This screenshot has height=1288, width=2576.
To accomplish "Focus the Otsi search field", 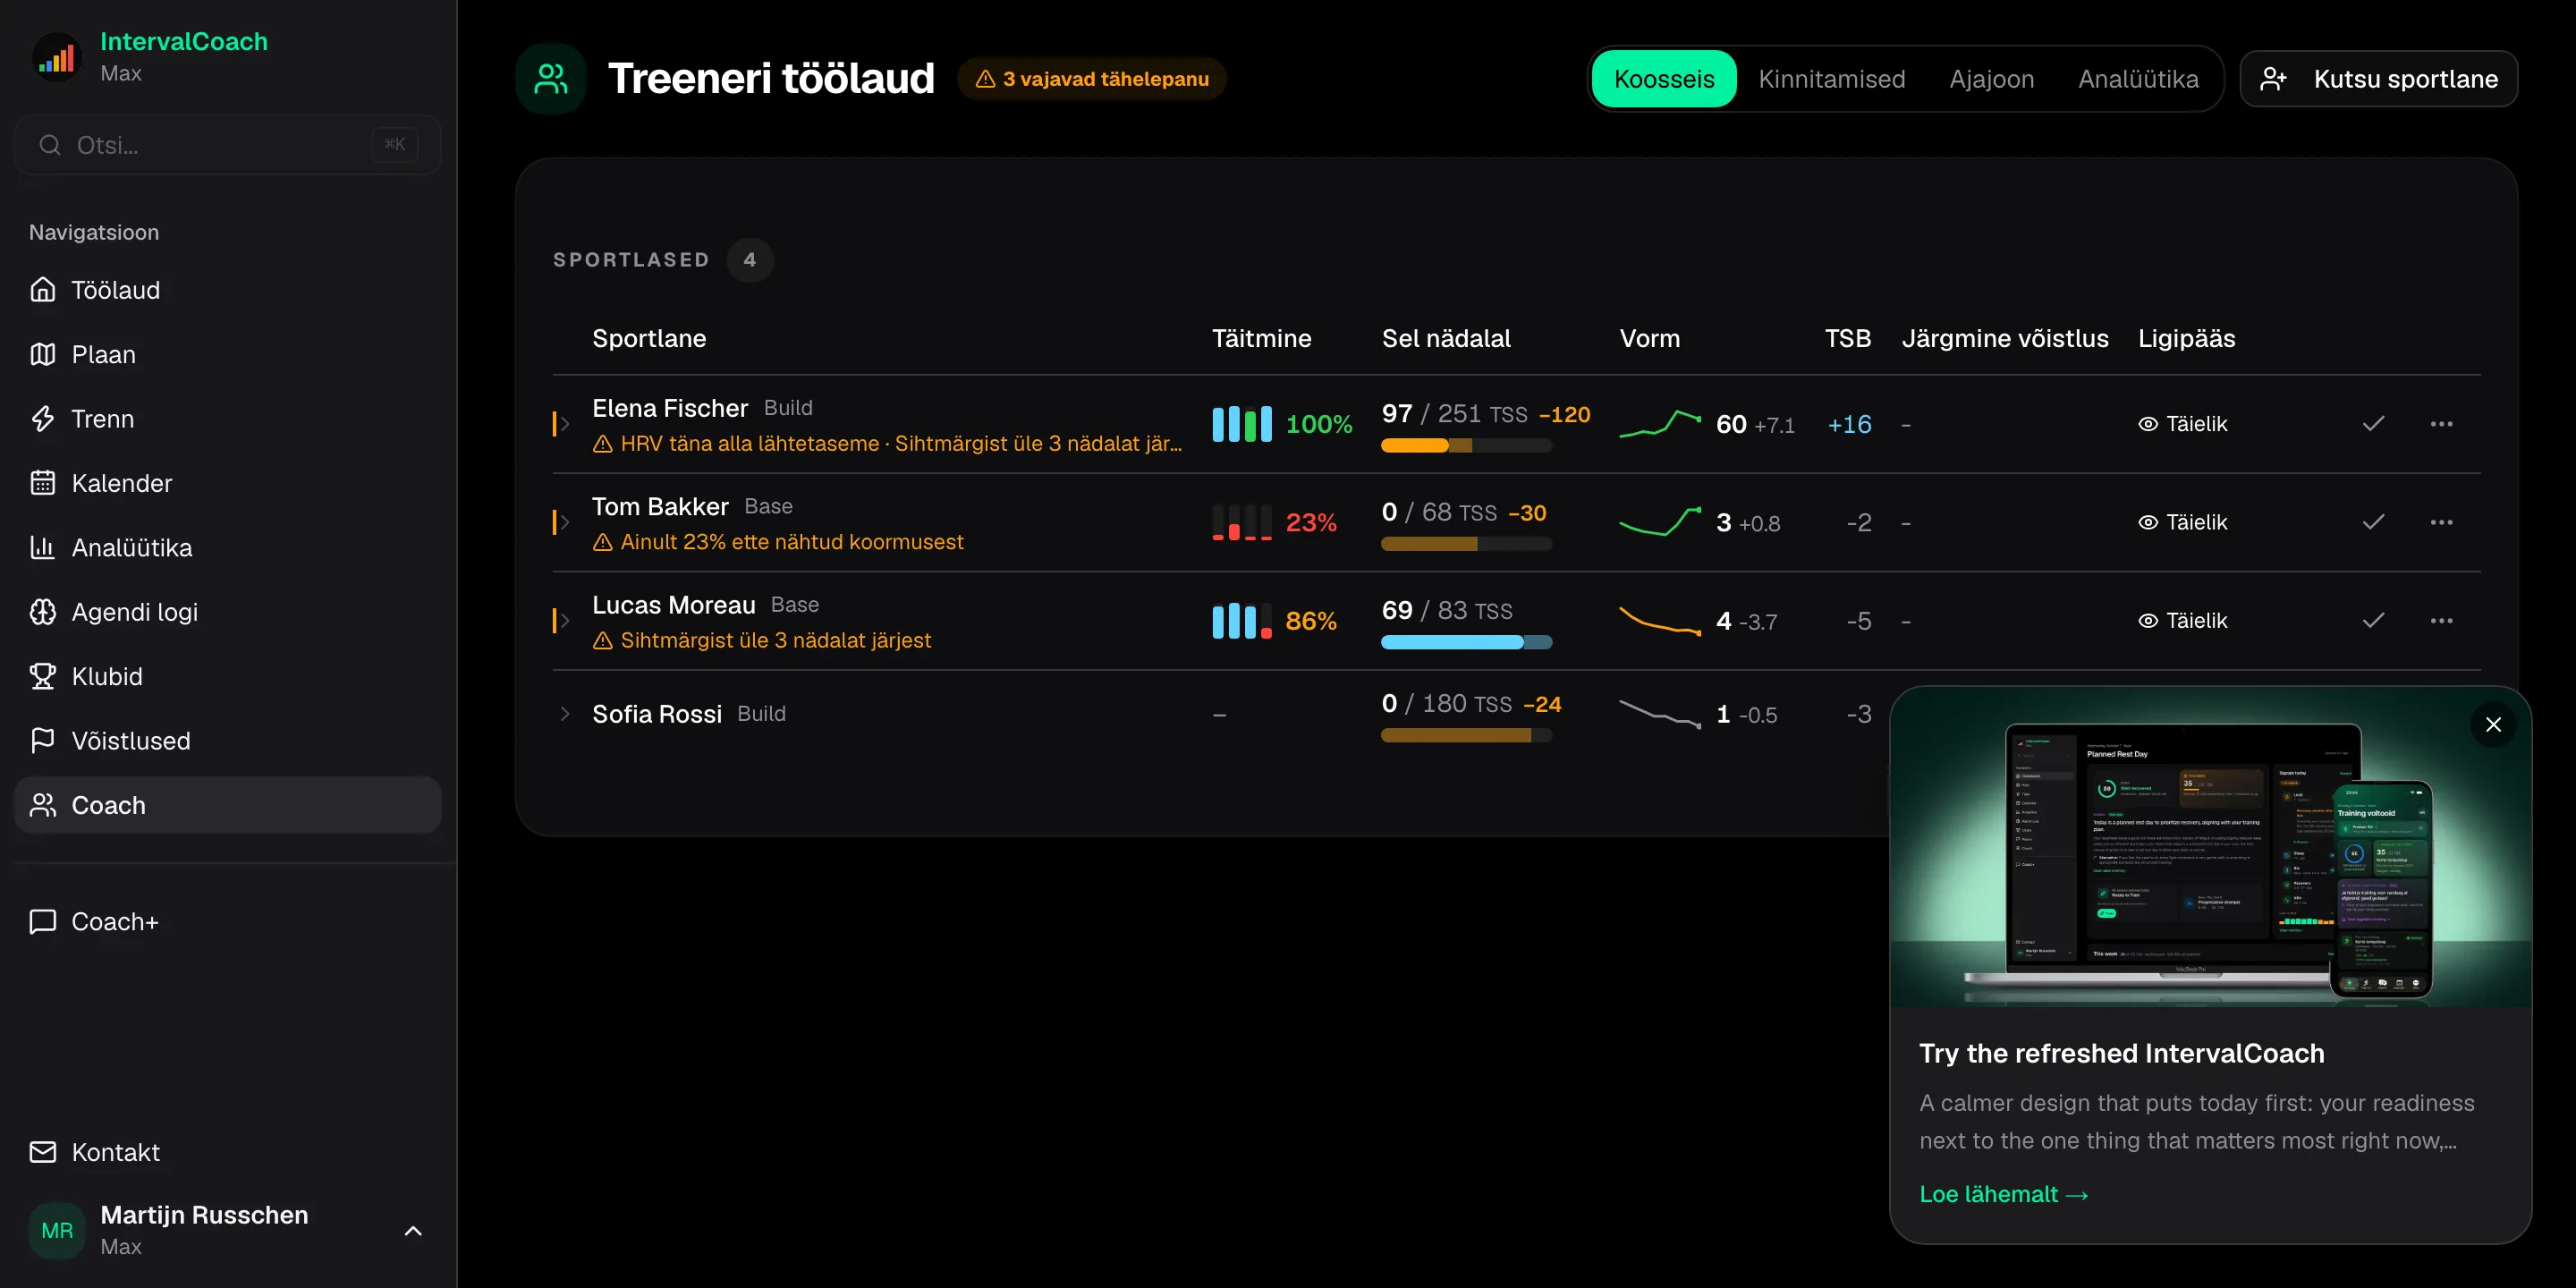I will pos(227,145).
